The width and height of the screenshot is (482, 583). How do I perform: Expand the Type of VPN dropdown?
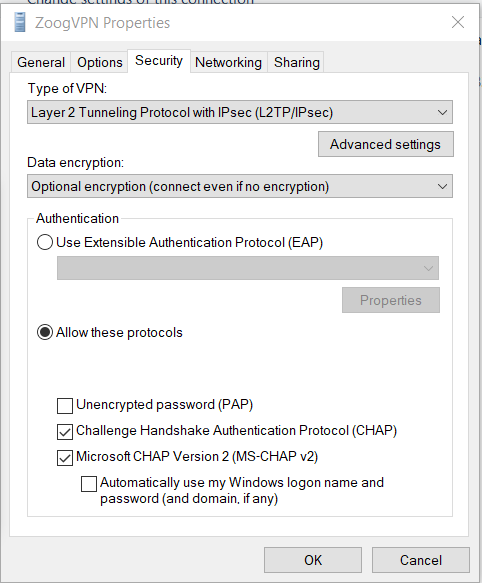pos(240,112)
